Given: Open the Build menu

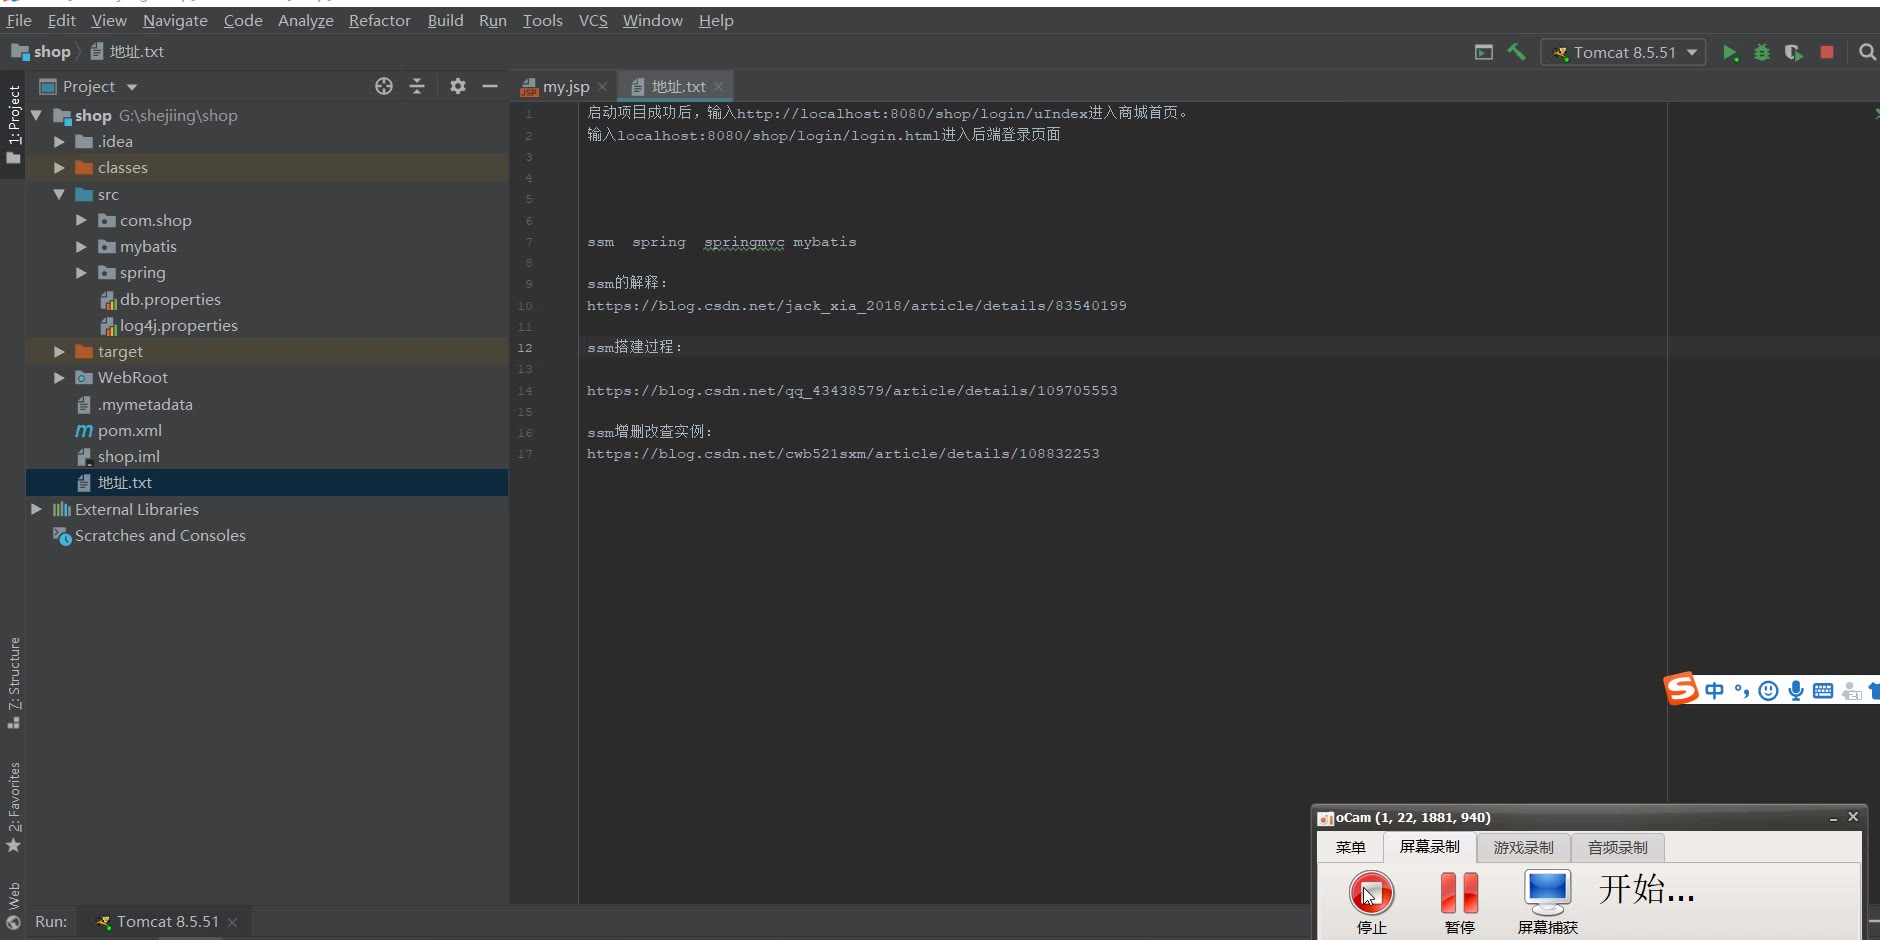Looking at the screenshot, I should [x=445, y=20].
